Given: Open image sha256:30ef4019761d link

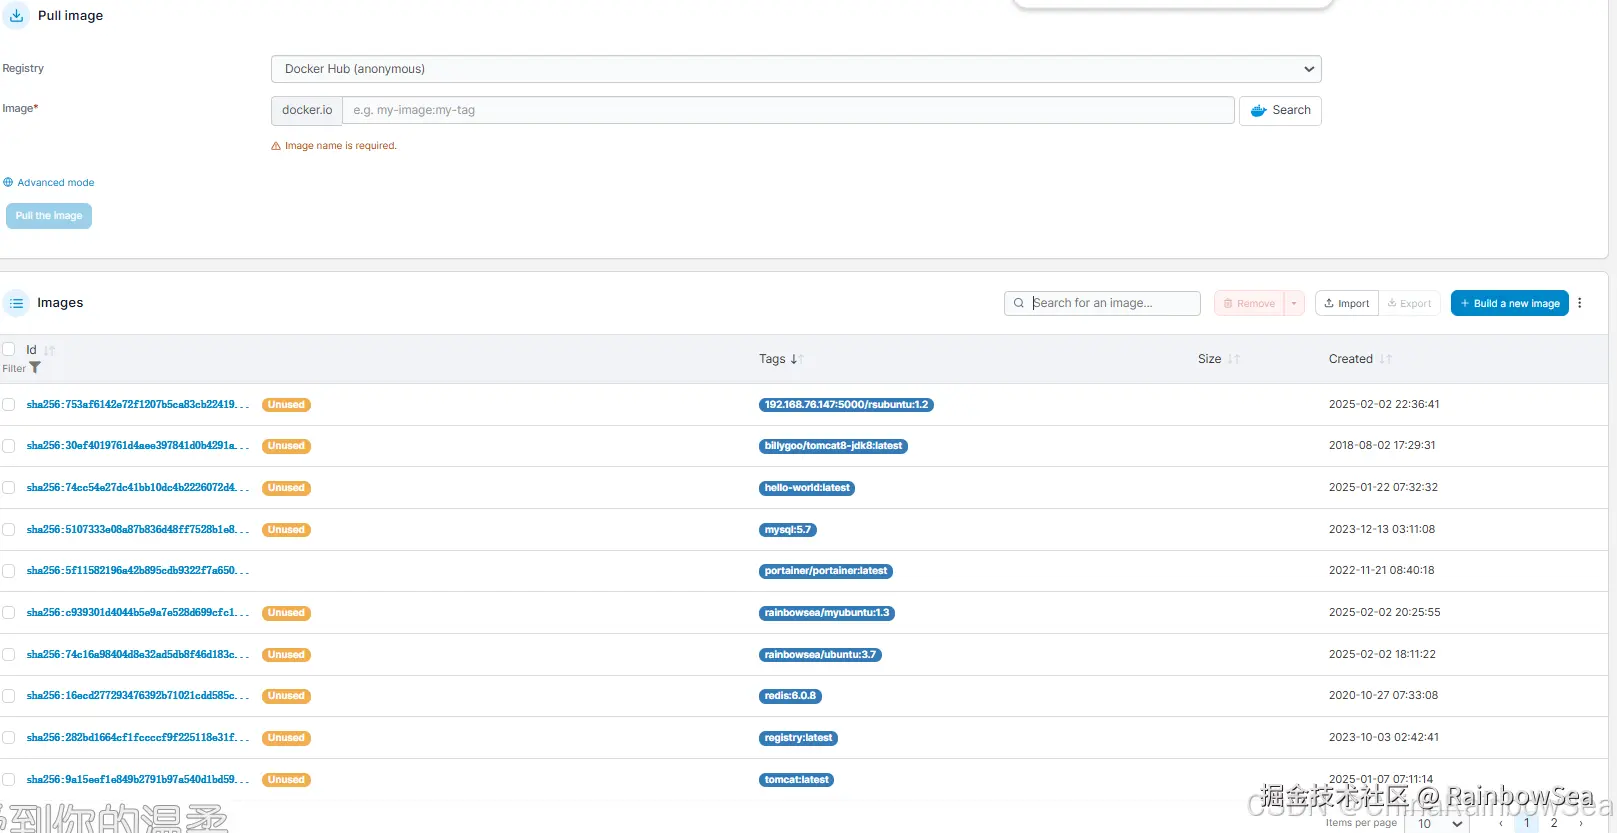Looking at the screenshot, I should (x=138, y=446).
